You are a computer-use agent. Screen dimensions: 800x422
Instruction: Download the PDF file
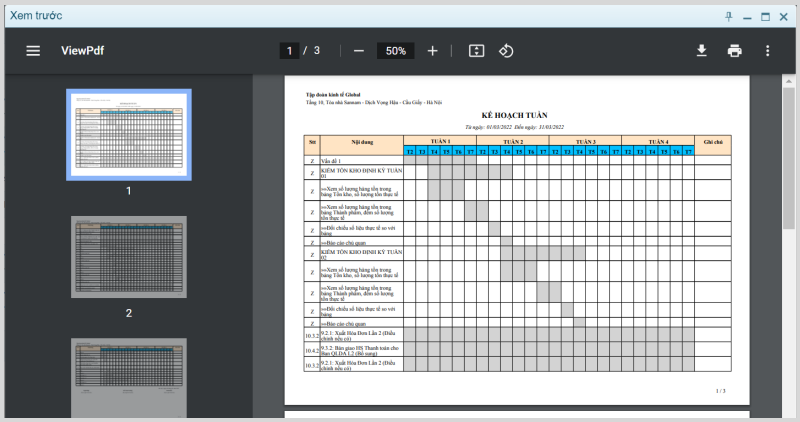click(x=702, y=51)
